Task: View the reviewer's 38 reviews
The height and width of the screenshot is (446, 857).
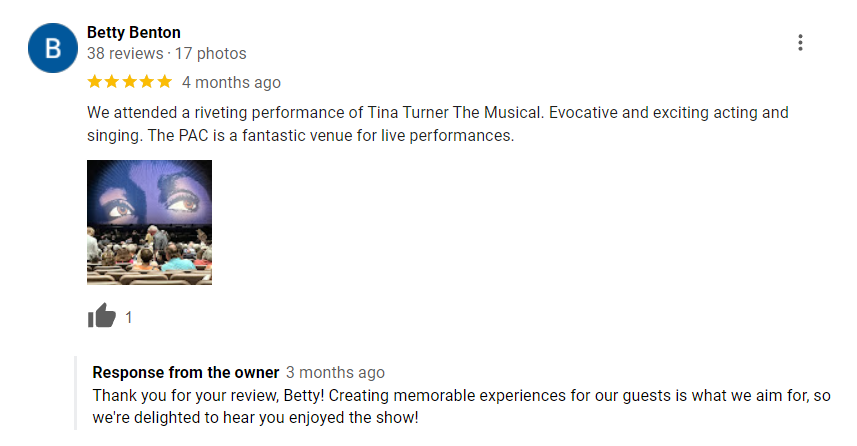Action: [x=125, y=54]
